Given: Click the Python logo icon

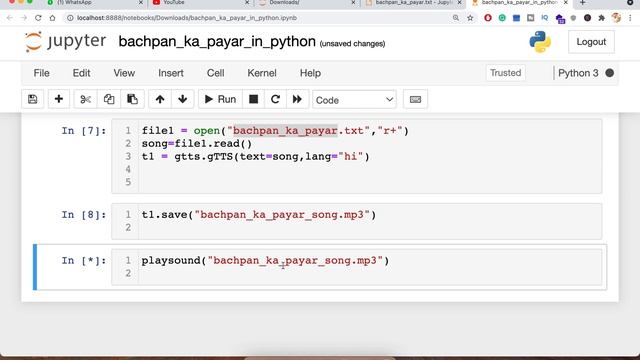Looking at the screenshot, I should pyautogui.click(x=540, y=42).
